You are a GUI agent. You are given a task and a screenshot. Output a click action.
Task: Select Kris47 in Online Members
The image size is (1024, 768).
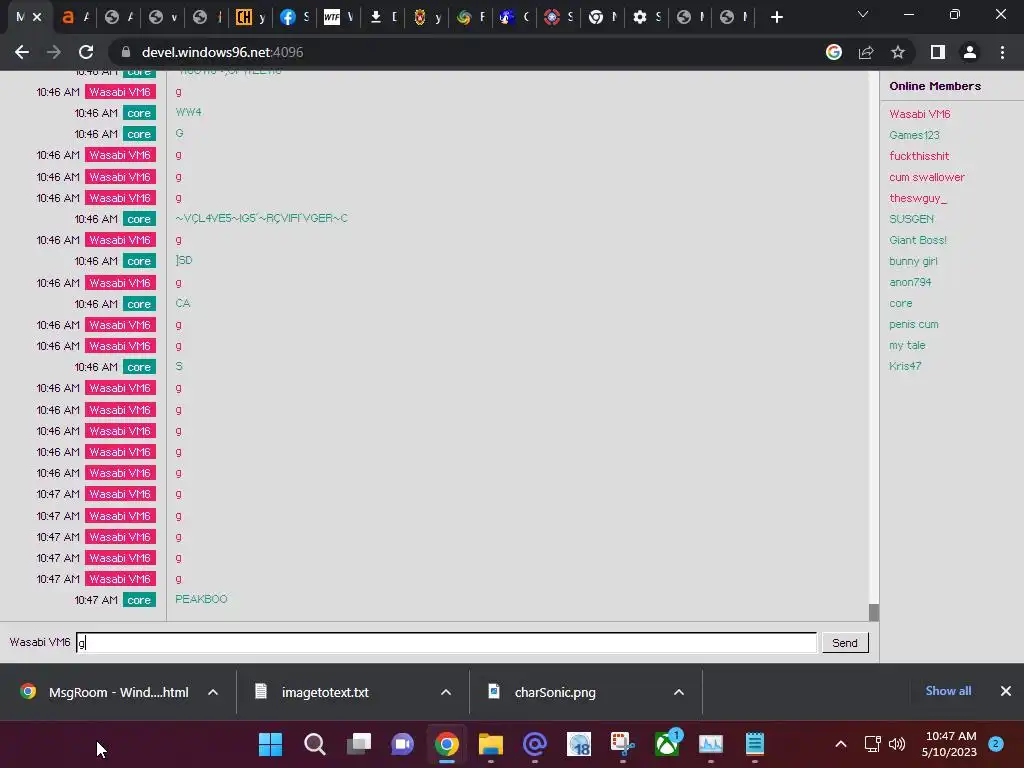905,366
